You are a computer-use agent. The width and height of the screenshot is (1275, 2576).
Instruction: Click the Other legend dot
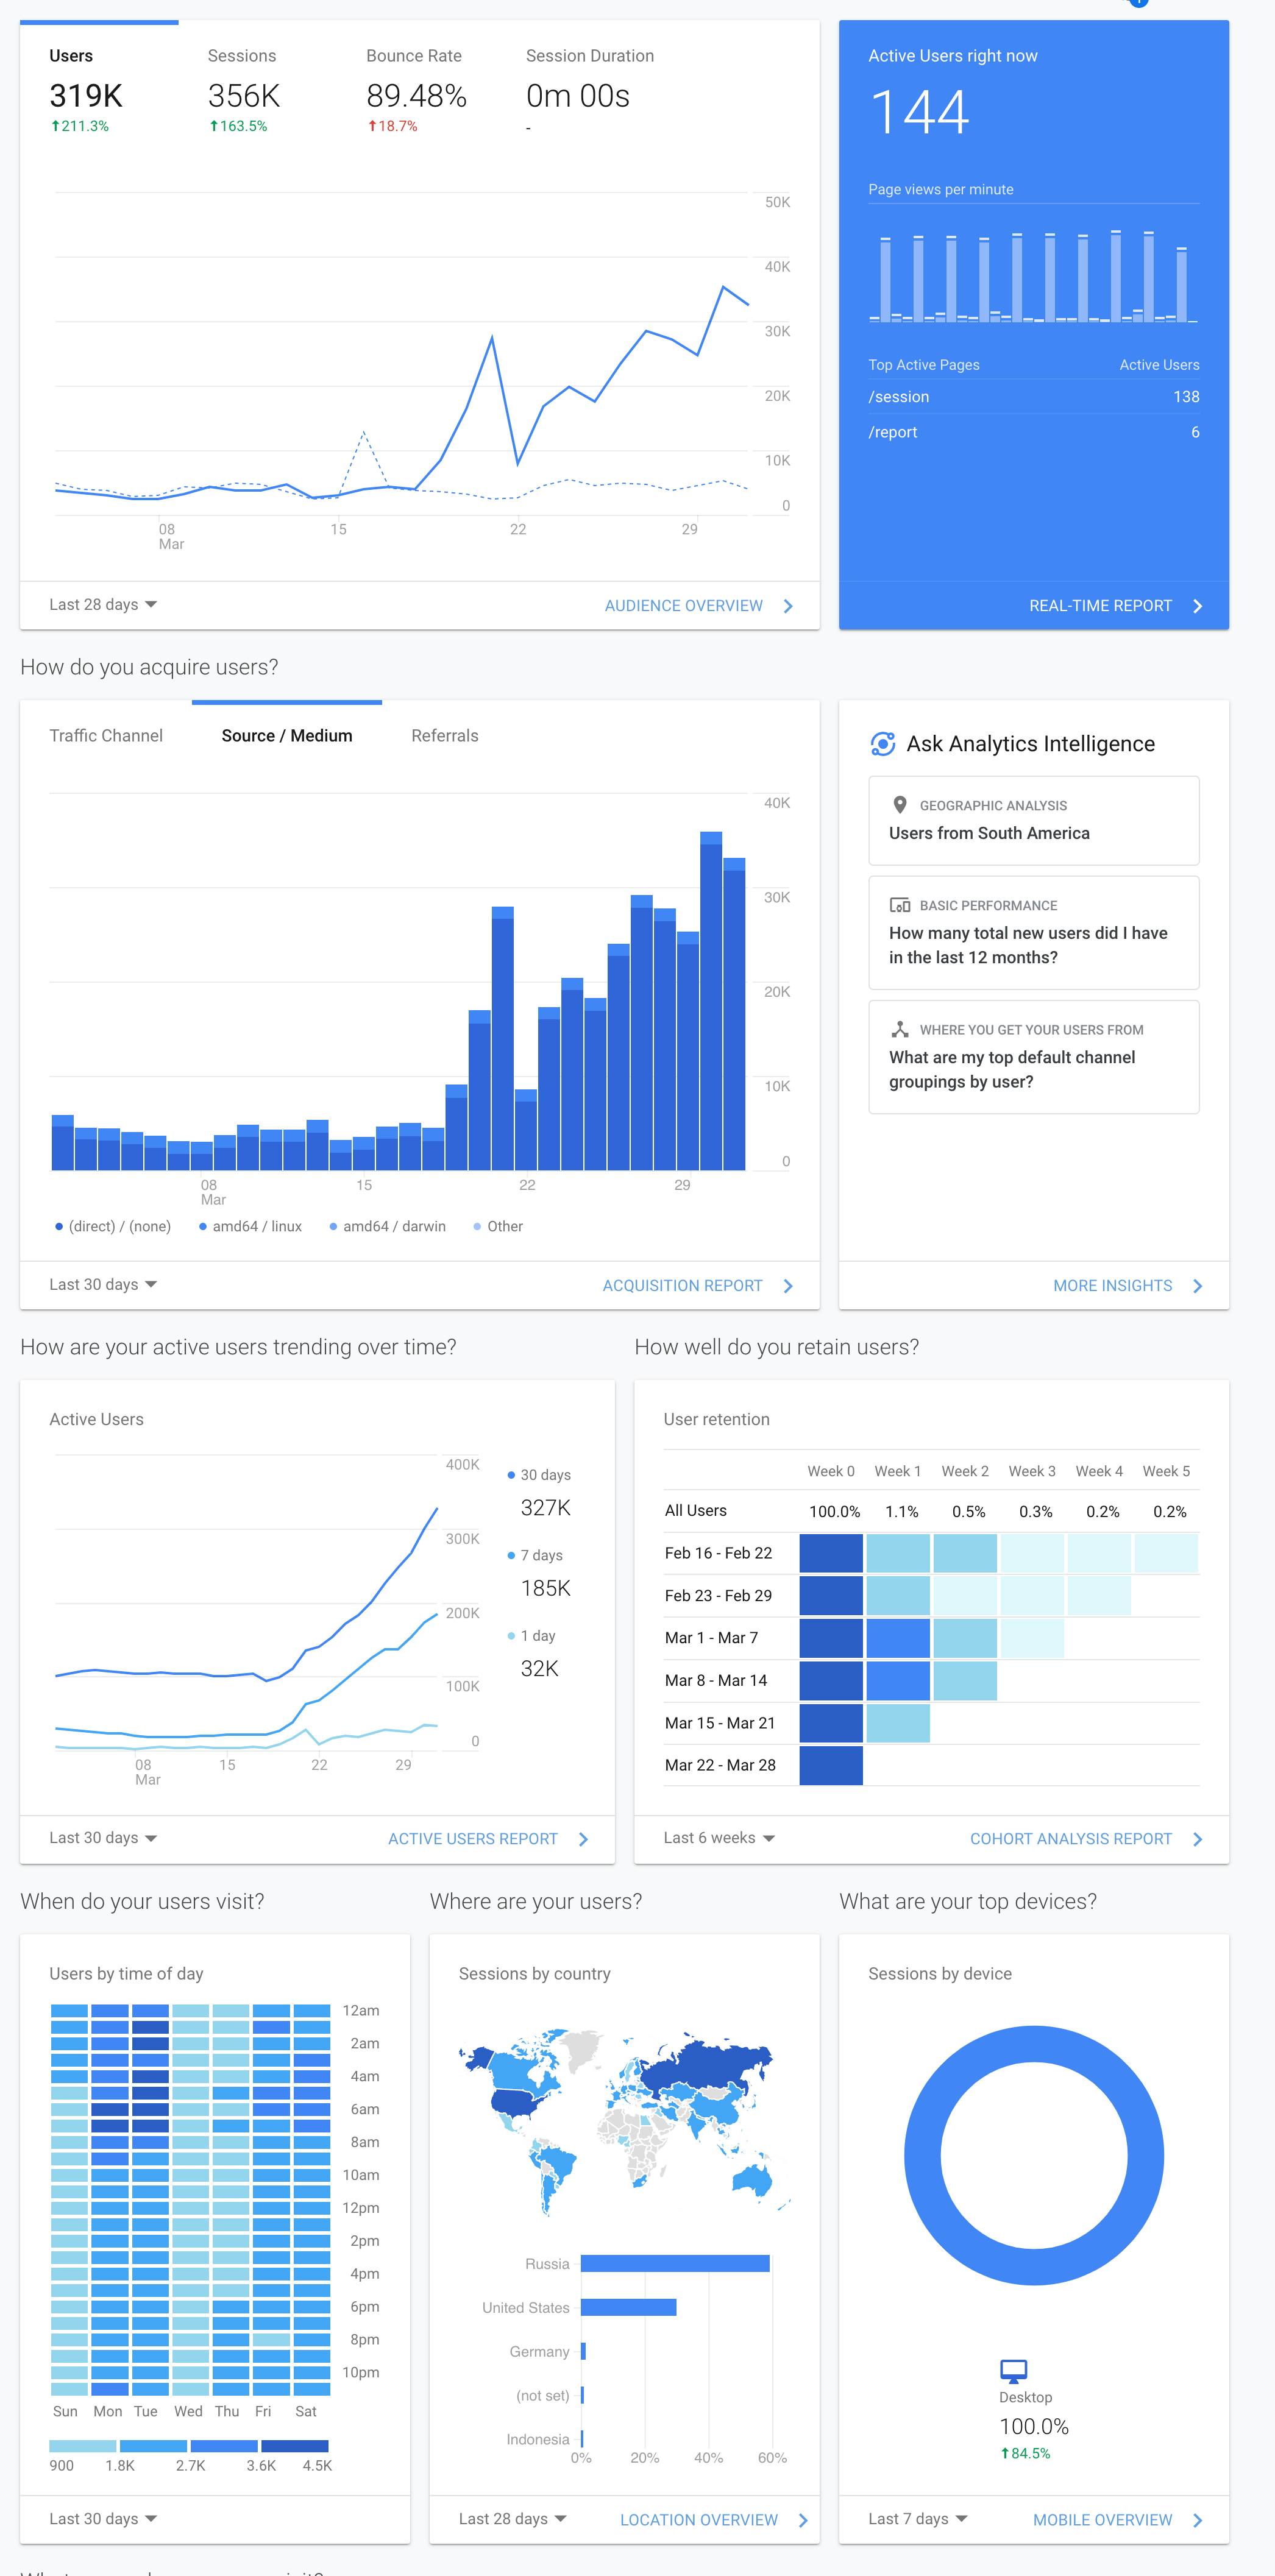click(477, 1227)
